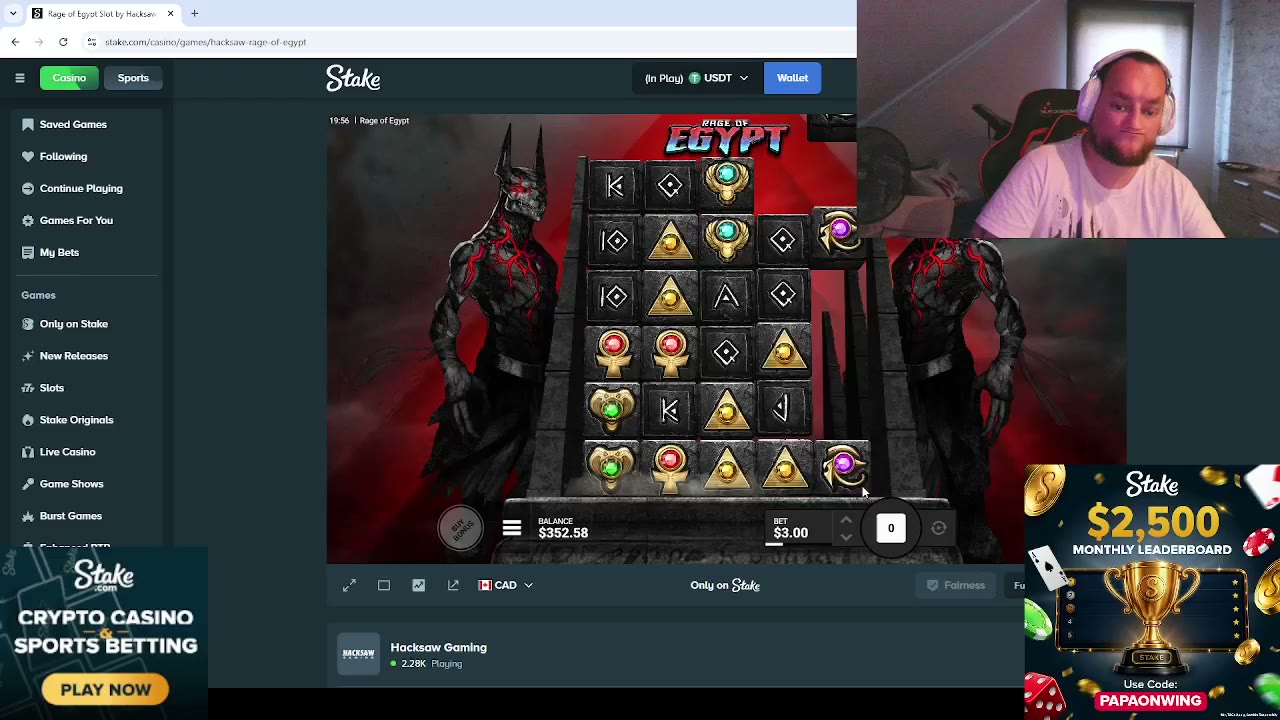Open Saved Games in the sidebar
This screenshot has width=1280, height=720.
(73, 124)
